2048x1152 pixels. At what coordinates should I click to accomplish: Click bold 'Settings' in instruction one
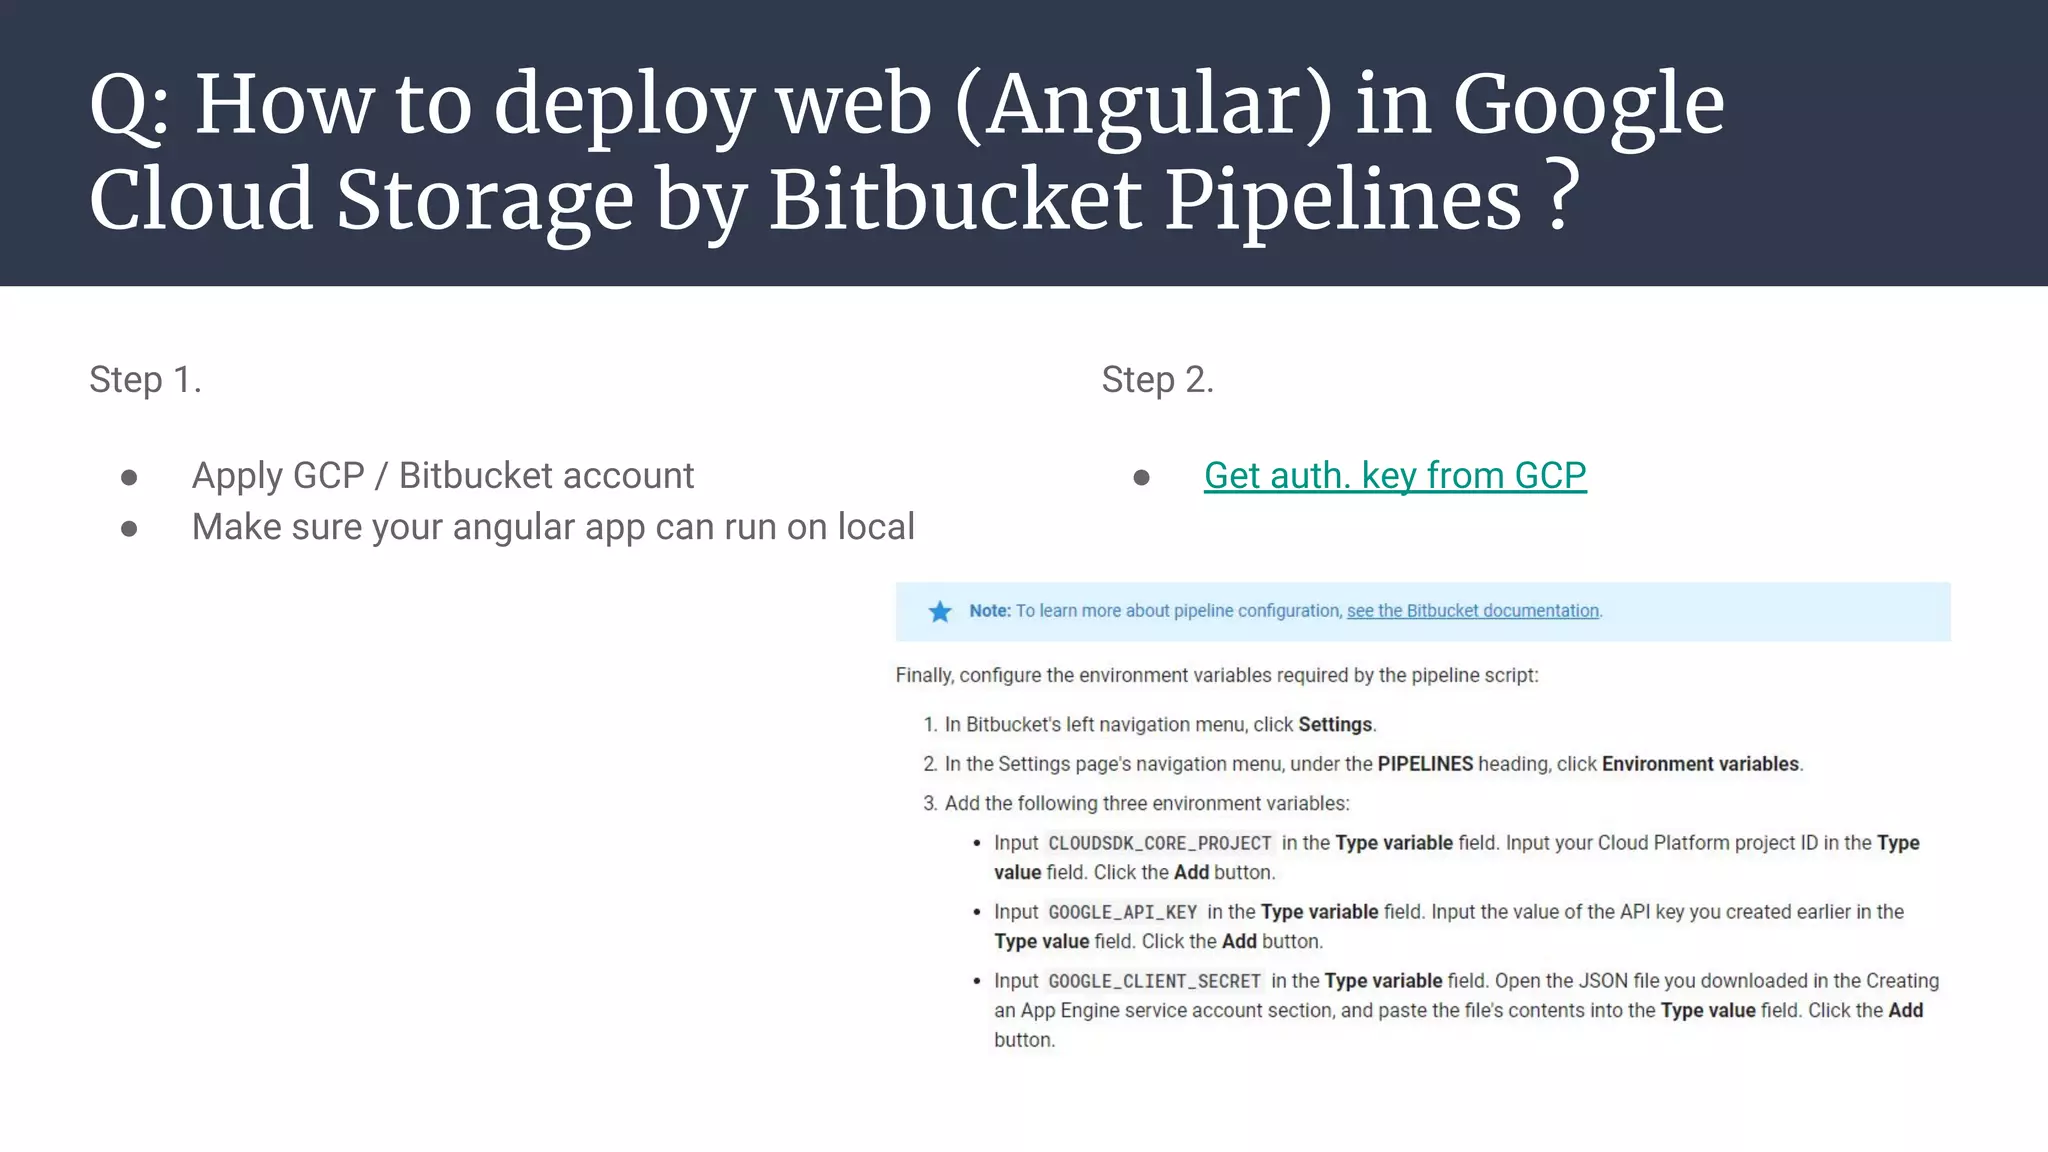1336,725
